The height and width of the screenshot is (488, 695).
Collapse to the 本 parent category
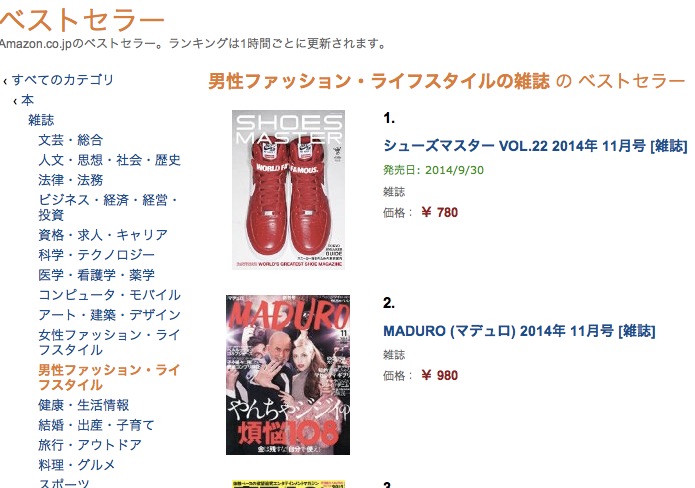coord(27,100)
